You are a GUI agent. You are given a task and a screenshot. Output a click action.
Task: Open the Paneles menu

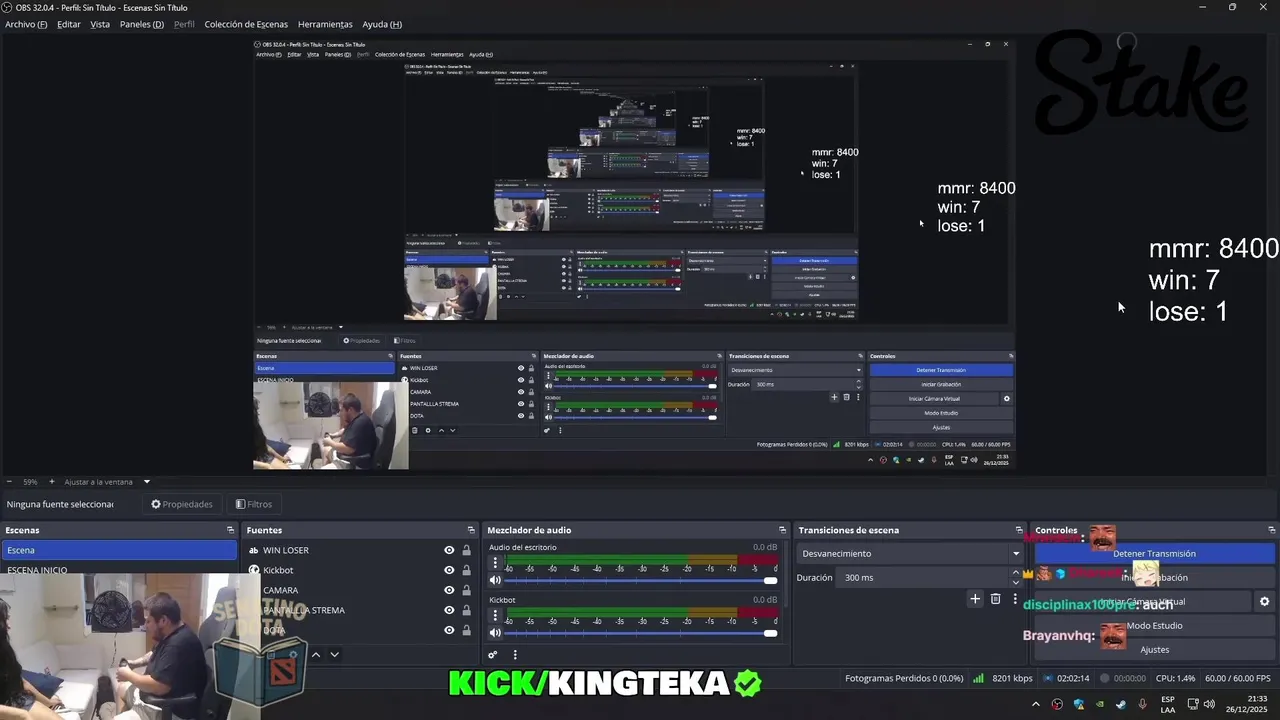[x=141, y=24]
